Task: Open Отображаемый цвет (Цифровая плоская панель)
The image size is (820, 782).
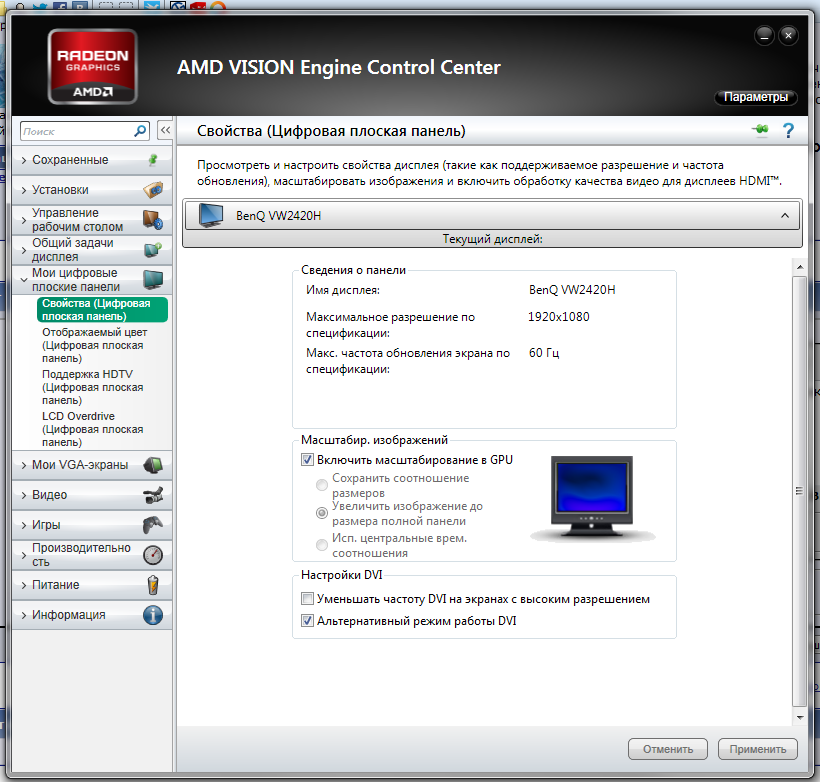Action: coord(95,345)
